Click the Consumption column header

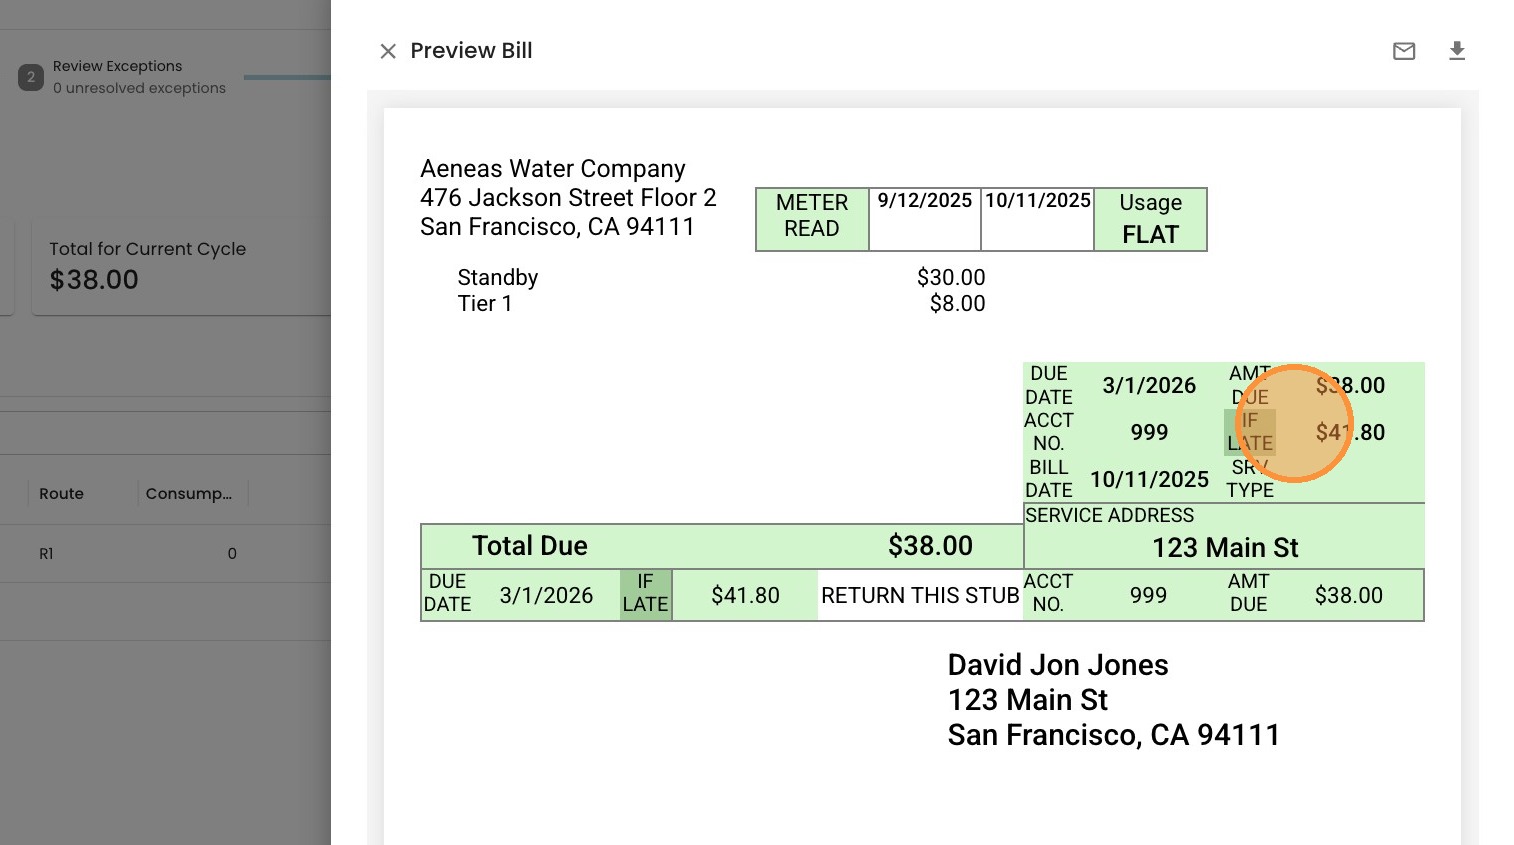188,494
